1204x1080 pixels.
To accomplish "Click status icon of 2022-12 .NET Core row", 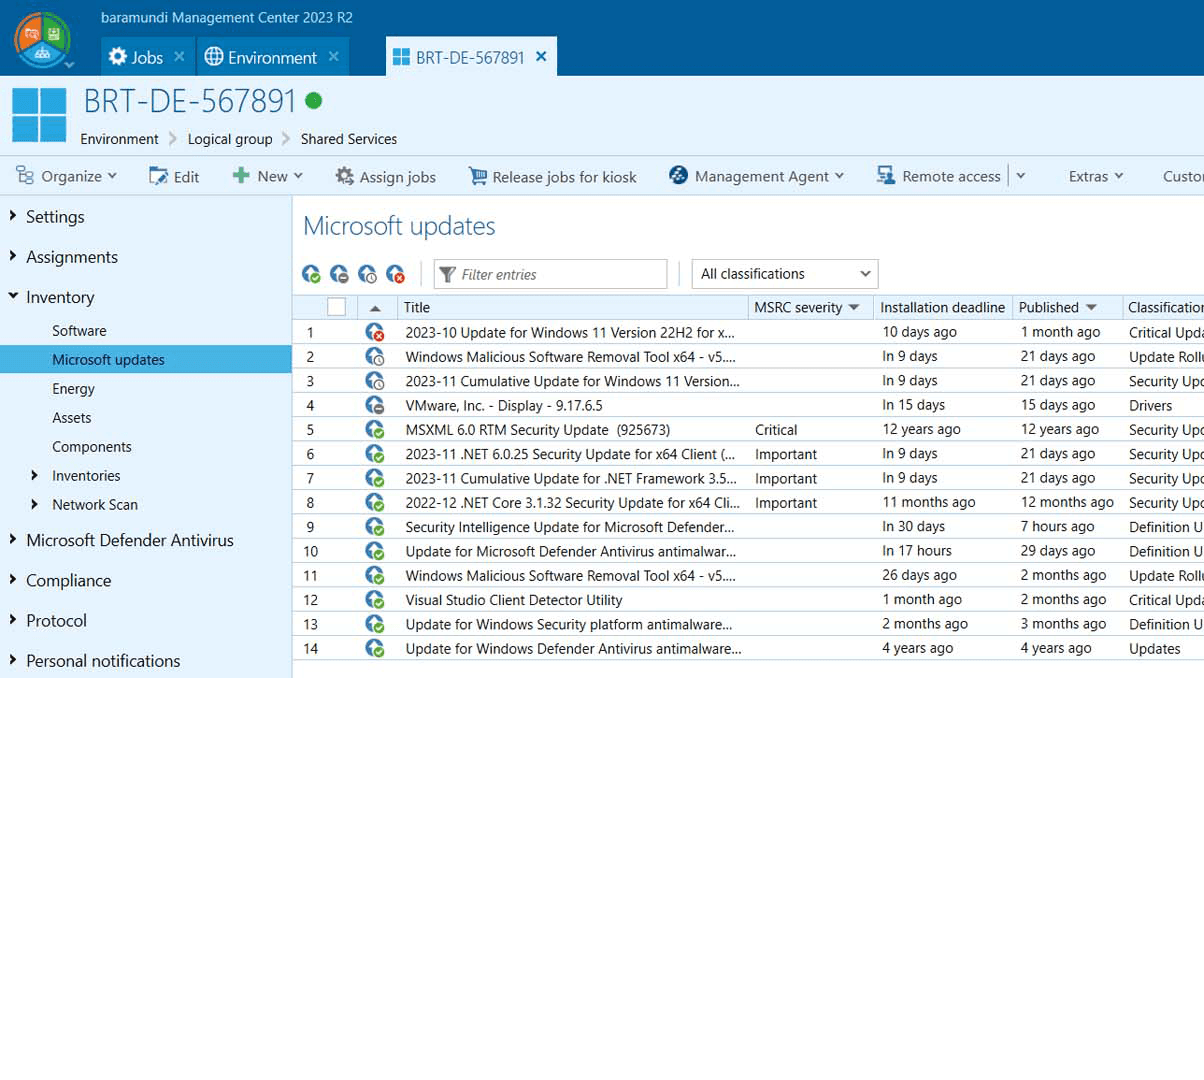I will pyautogui.click(x=375, y=502).
